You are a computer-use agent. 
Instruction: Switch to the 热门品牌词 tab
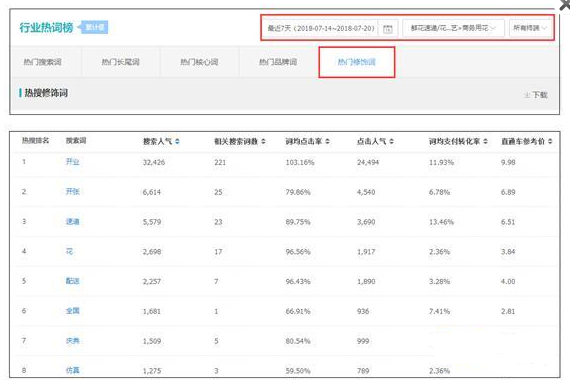tap(278, 62)
